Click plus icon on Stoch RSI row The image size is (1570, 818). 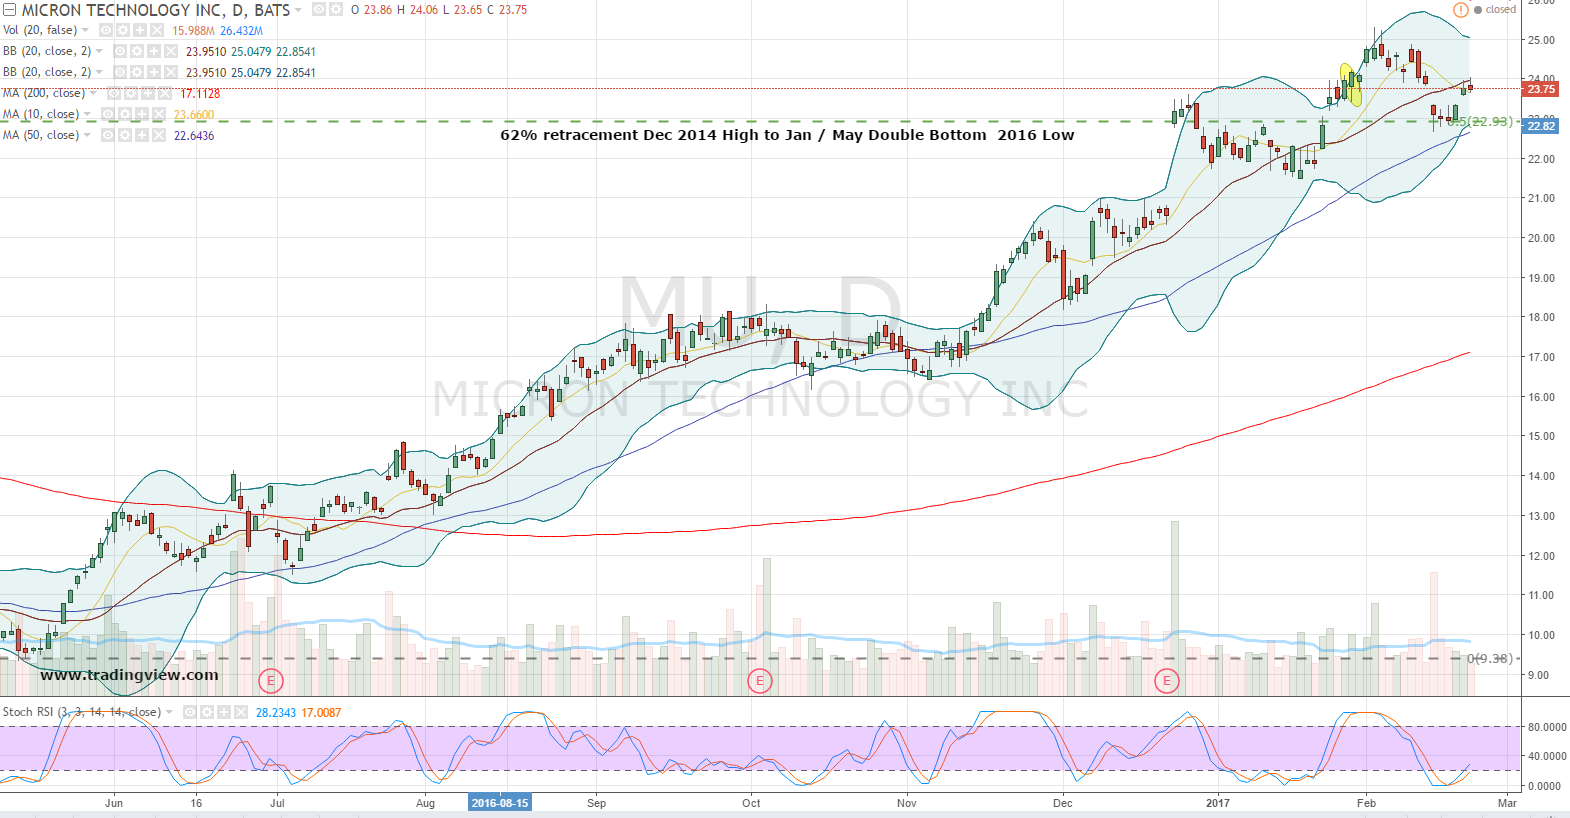pyautogui.click(x=224, y=712)
